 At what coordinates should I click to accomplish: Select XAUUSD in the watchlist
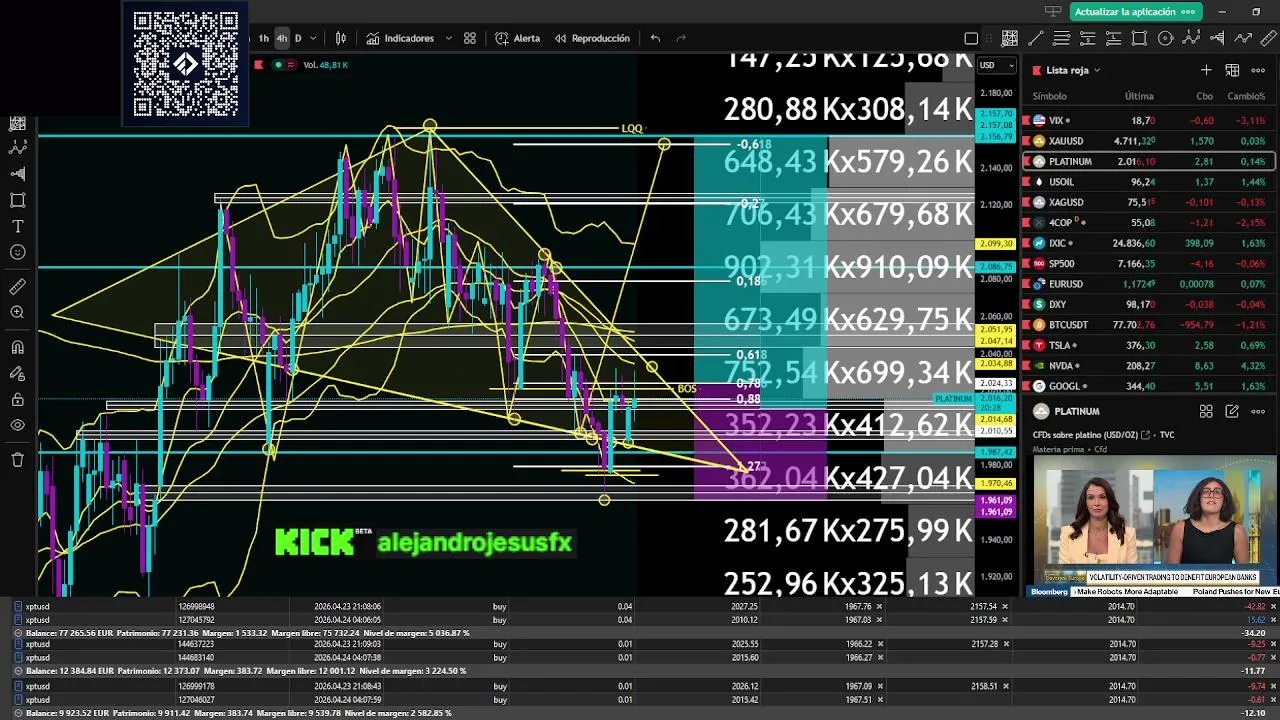click(1148, 141)
